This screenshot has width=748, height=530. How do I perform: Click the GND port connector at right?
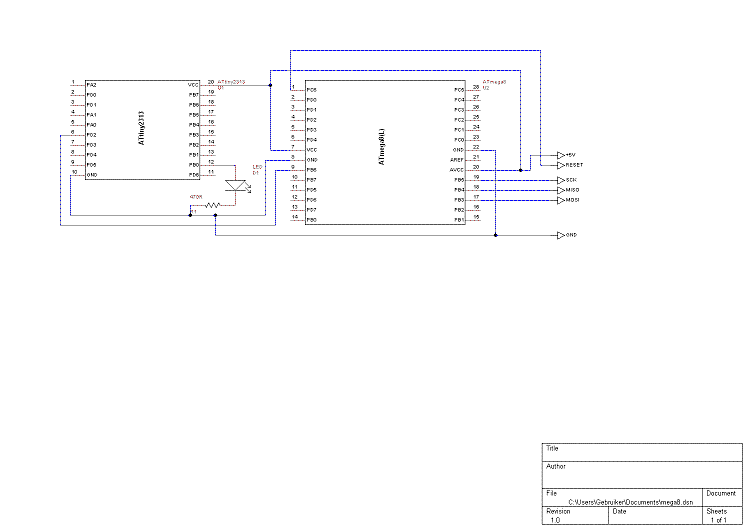point(561,235)
